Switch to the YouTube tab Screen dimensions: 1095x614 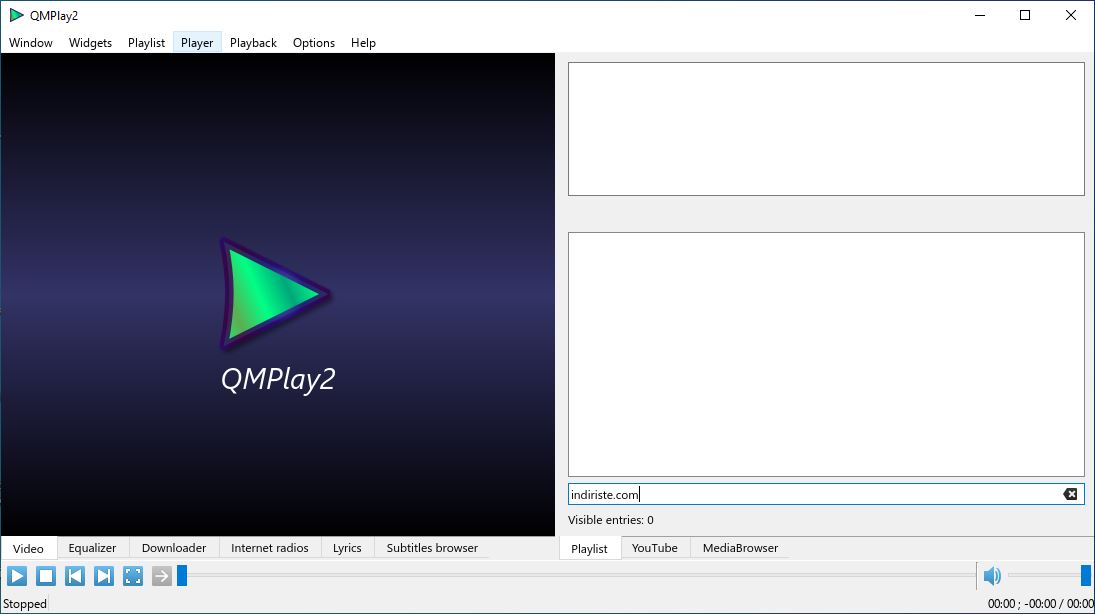[654, 548]
